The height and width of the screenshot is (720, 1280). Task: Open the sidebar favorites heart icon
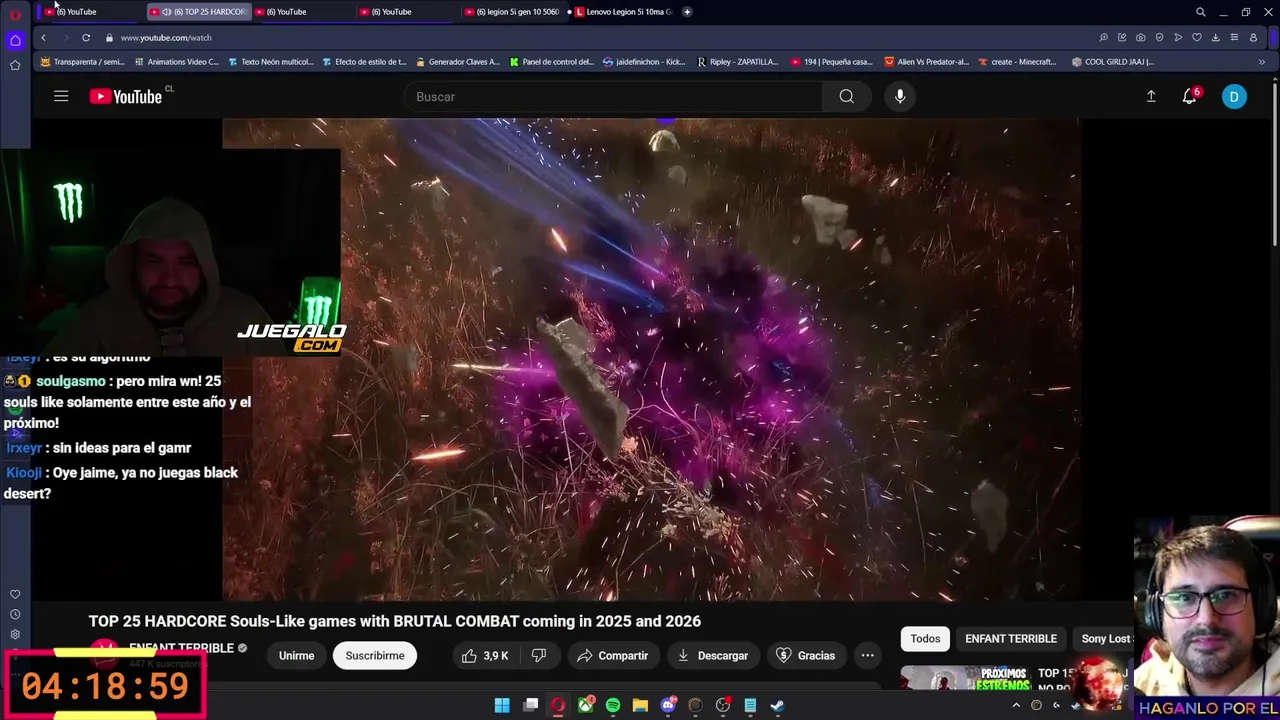click(x=15, y=594)
